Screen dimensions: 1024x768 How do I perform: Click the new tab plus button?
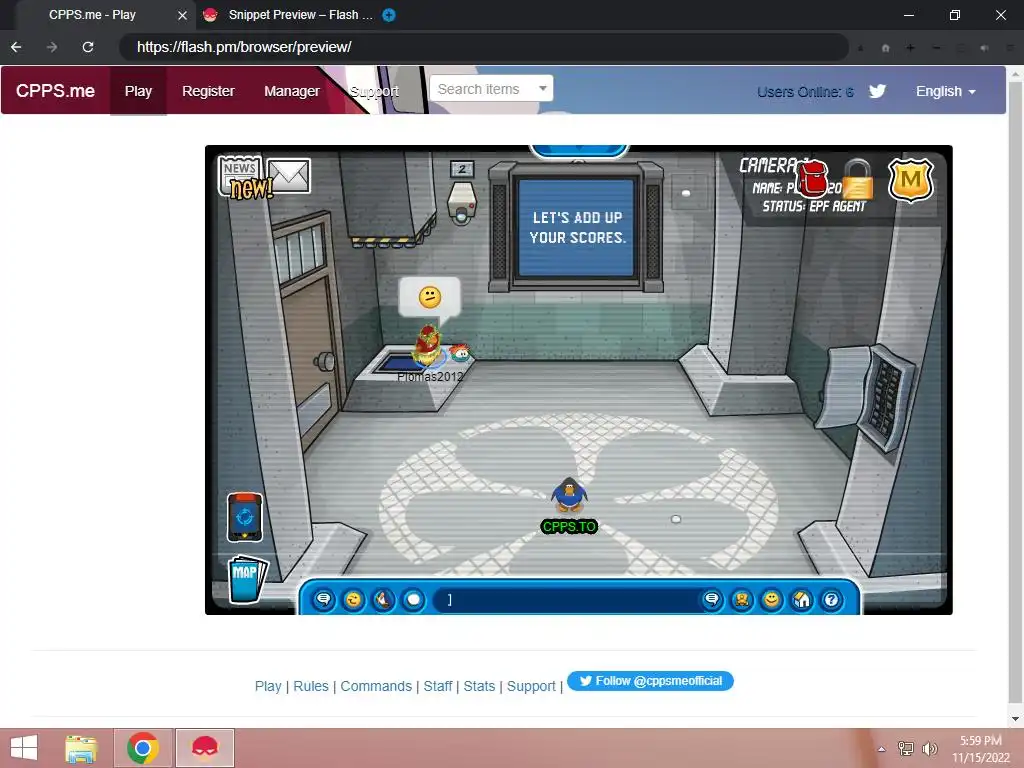coord(389,15)
